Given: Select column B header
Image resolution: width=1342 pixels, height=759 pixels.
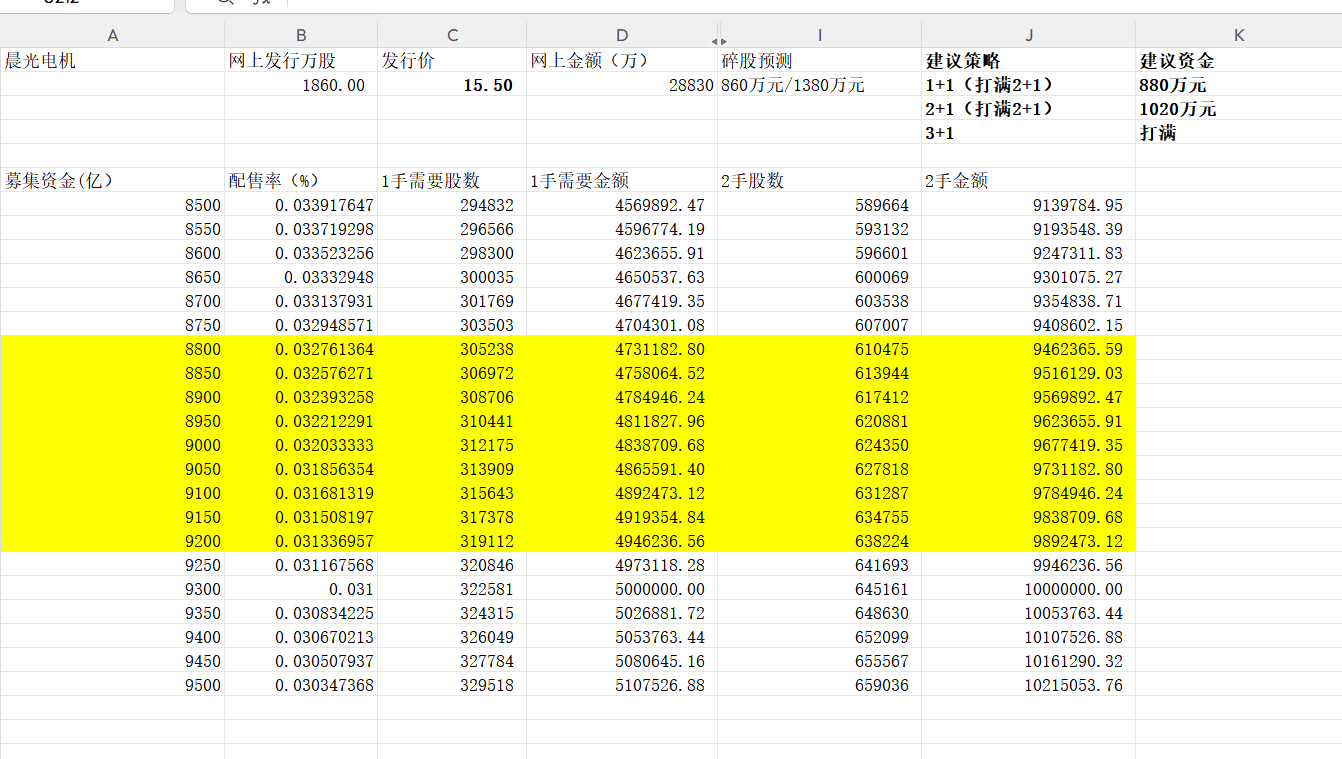Looking at the screenshot, I should click(301, 36).
